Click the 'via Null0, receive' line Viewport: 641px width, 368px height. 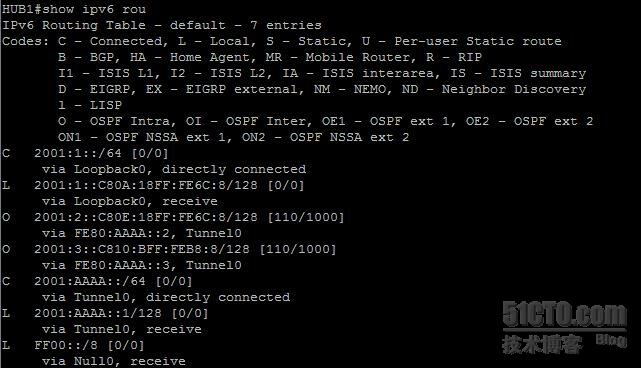[114, 361]
